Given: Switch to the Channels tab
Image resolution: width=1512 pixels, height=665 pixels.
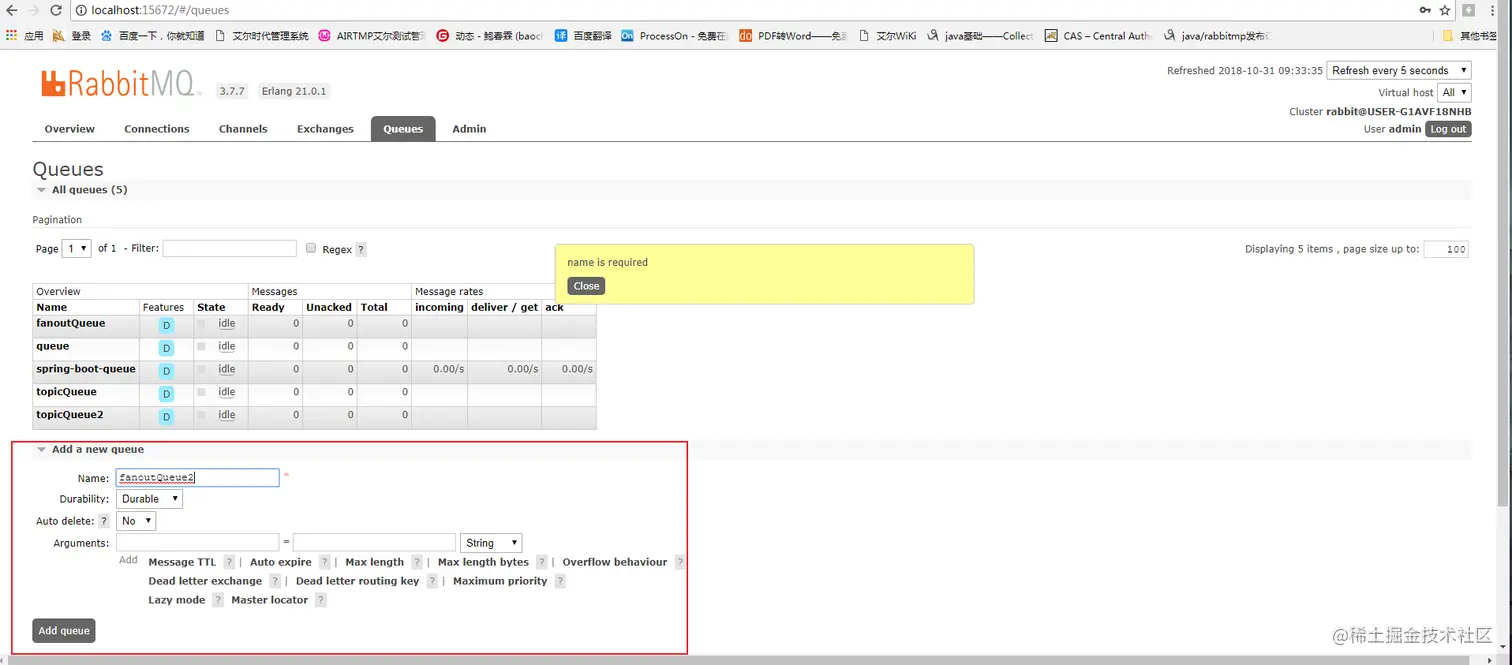Looking at the screenshot, I should pos(243,129).
